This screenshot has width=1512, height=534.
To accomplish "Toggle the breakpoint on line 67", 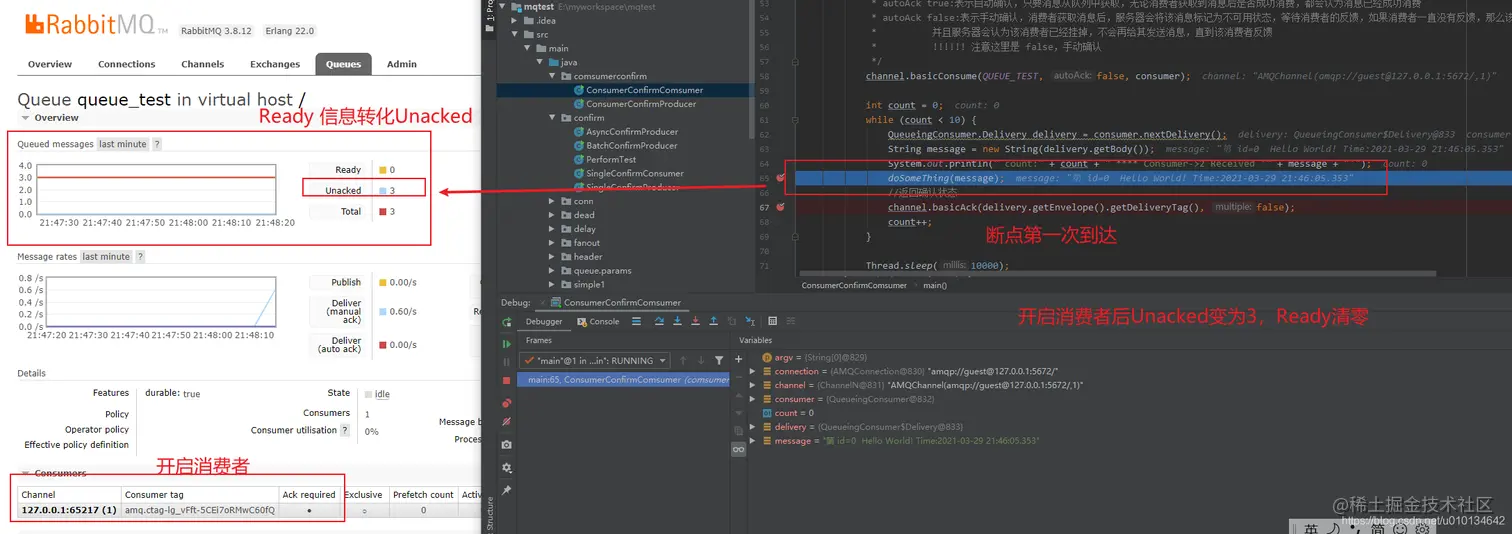I will coord(779,207).
